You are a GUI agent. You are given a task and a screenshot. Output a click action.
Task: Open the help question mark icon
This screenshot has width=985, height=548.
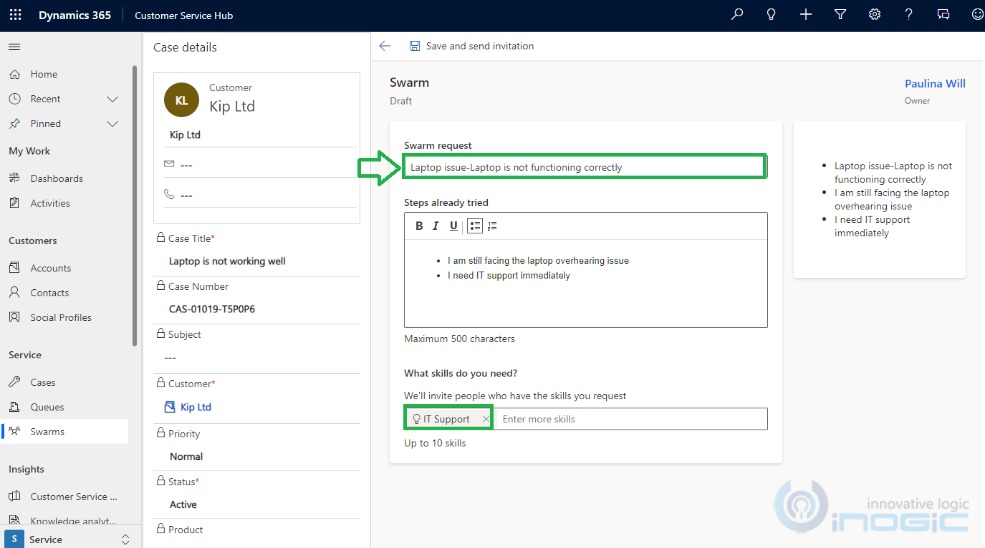tap(908, 14)
